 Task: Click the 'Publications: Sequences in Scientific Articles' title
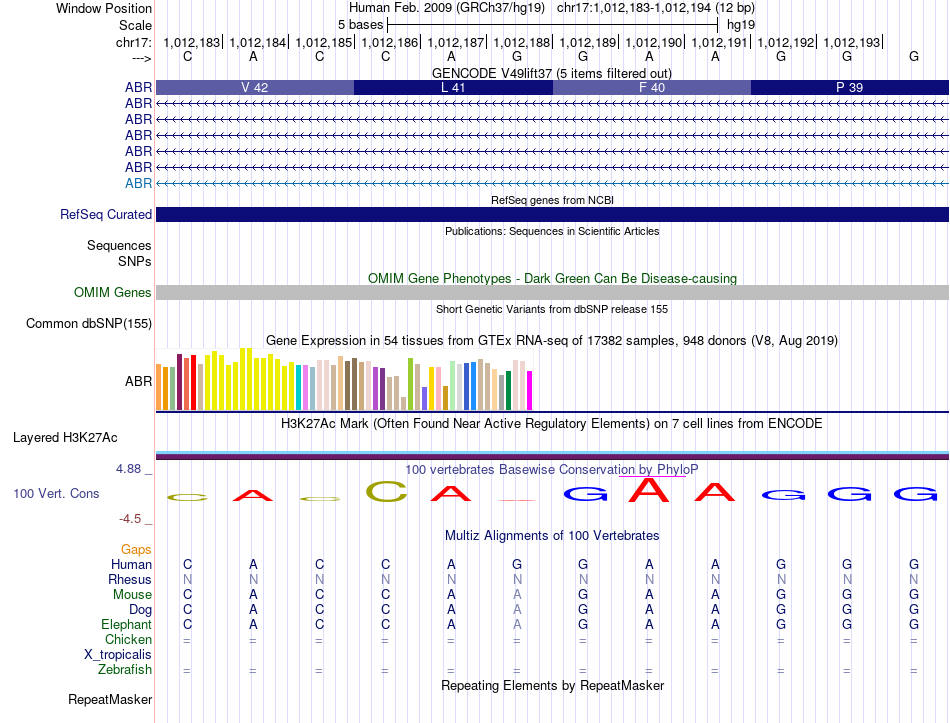552,231
